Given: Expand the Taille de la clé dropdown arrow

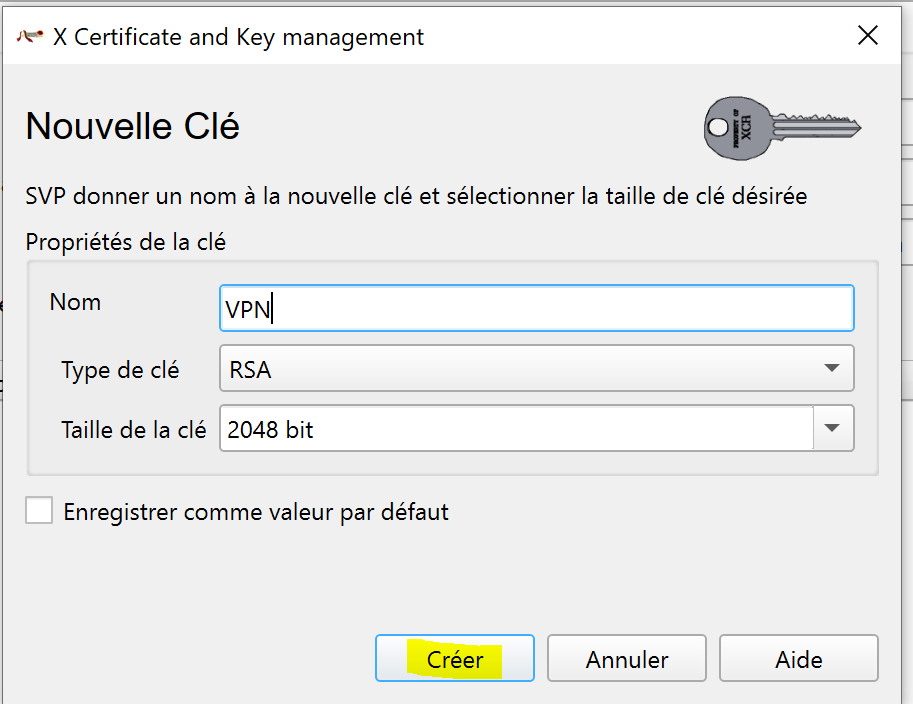Looking at the screenshot, I should [833, 430].
